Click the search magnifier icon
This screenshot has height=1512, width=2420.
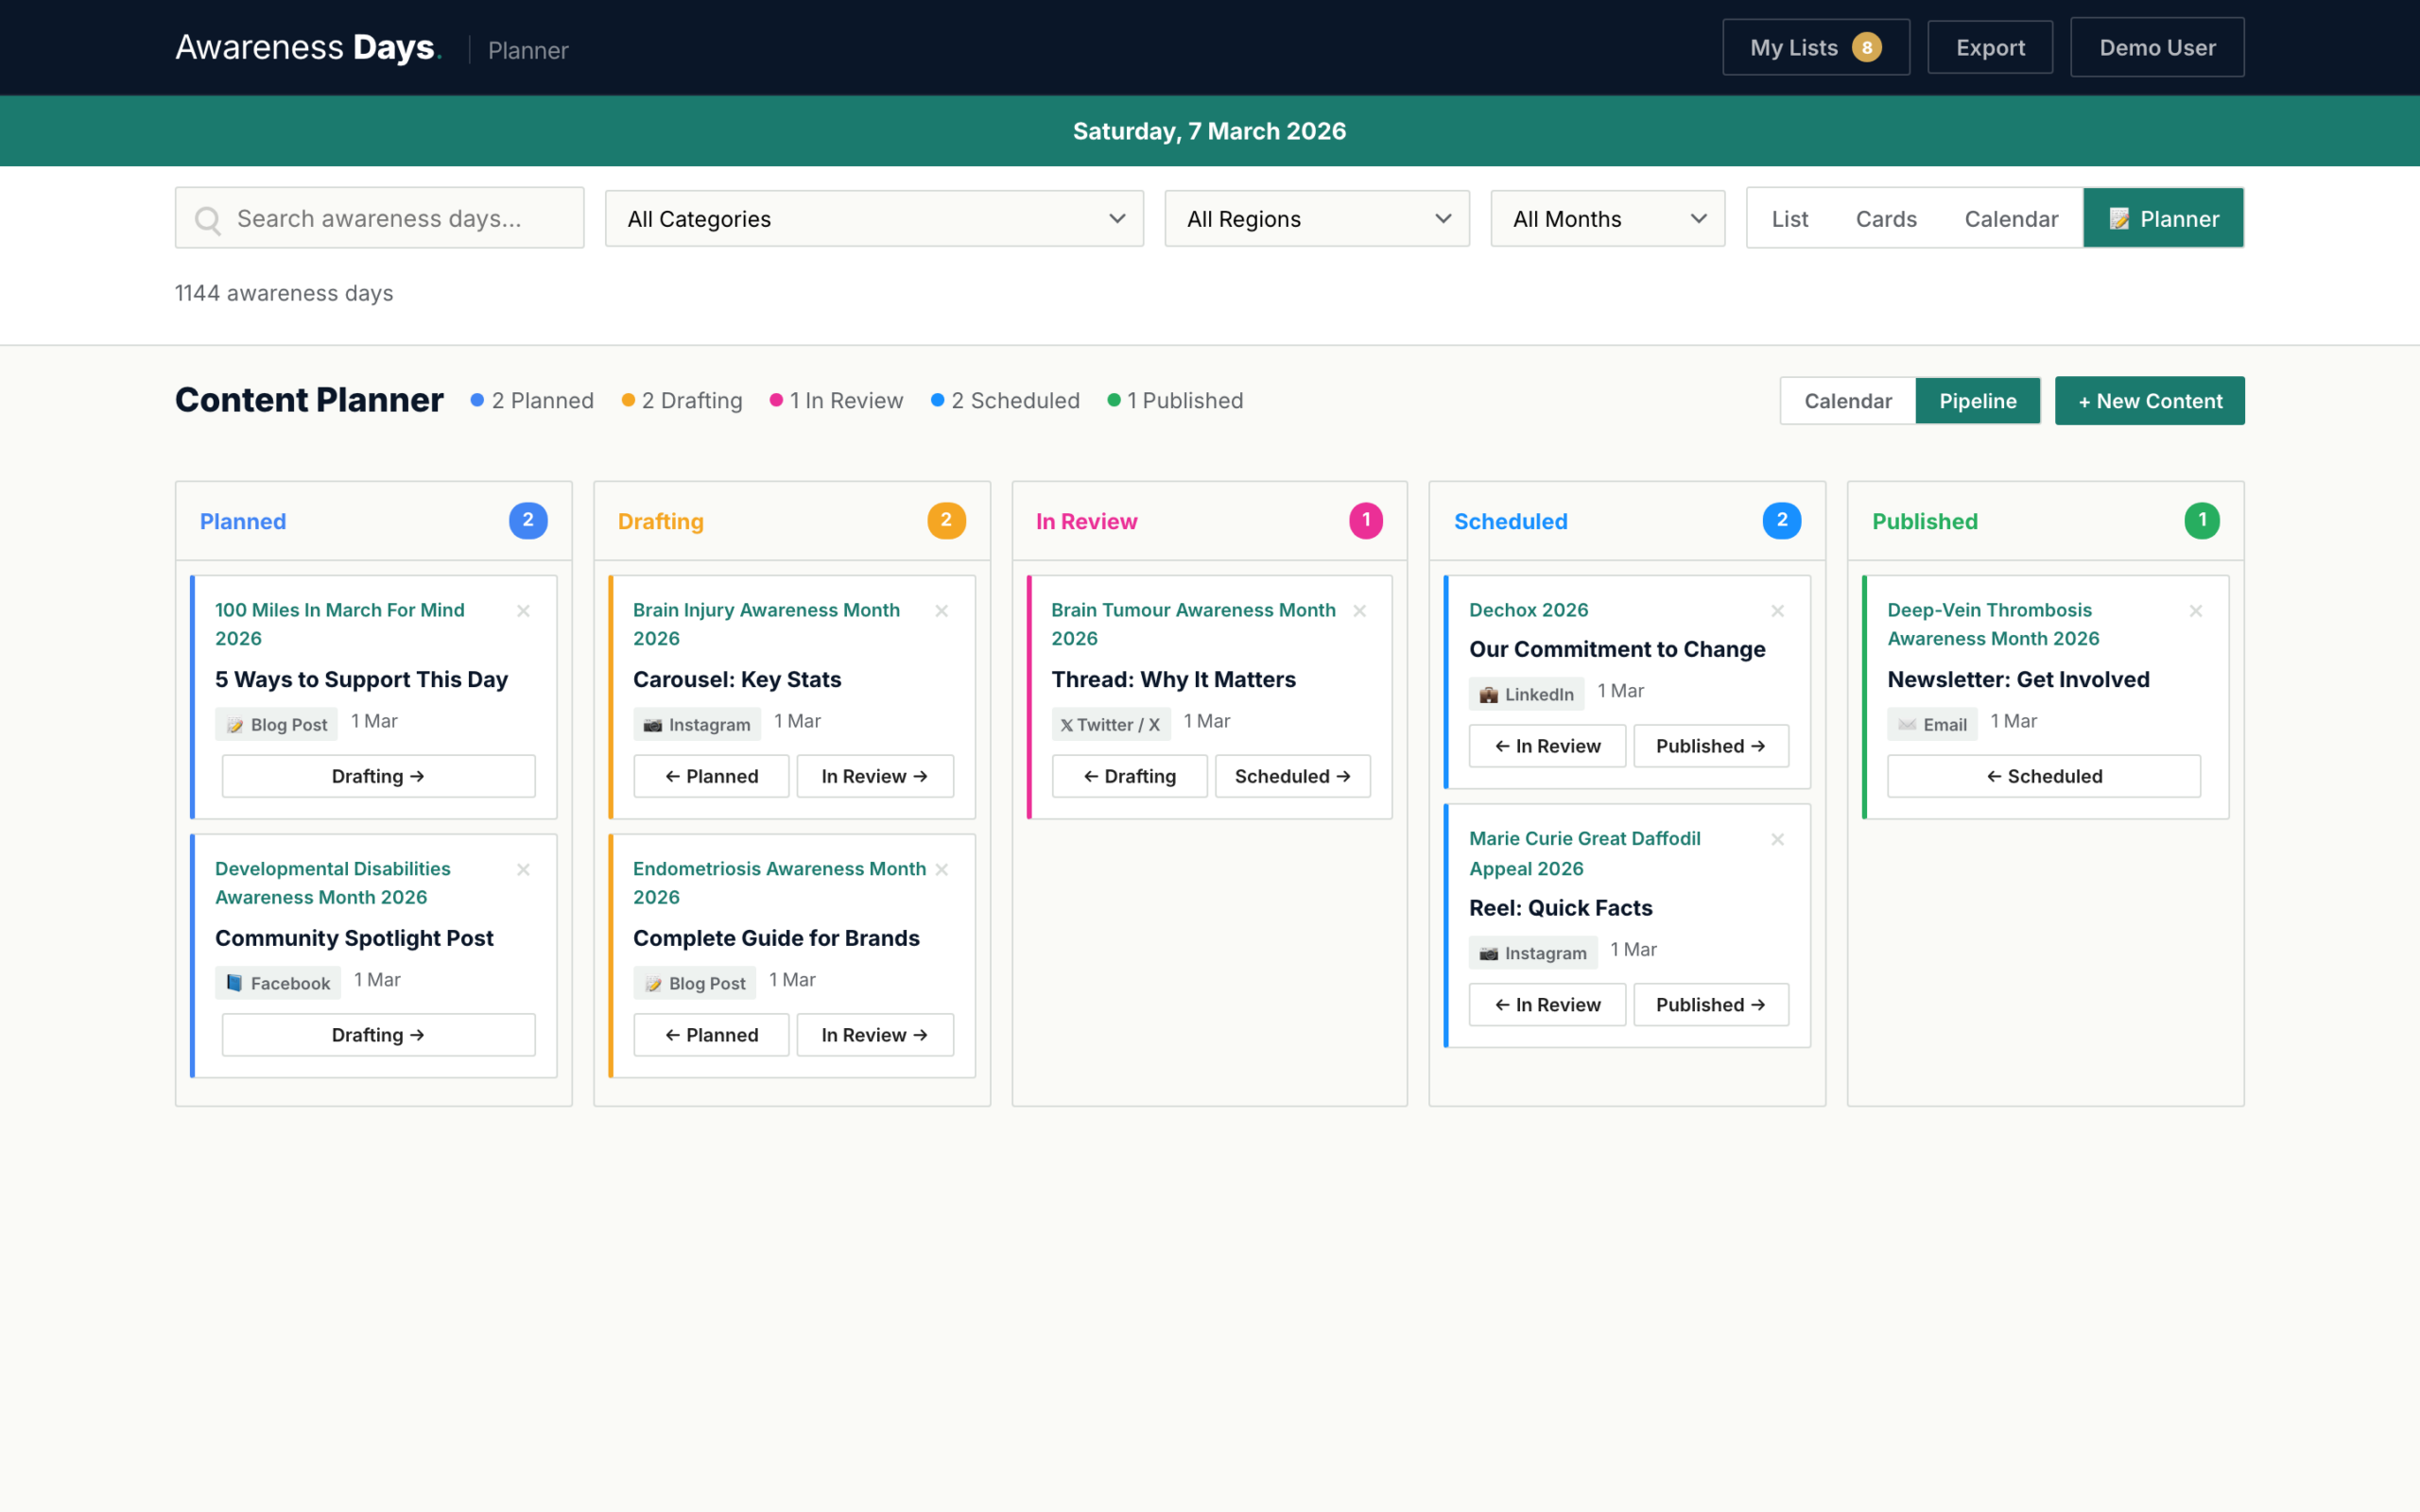pos(208,218)
